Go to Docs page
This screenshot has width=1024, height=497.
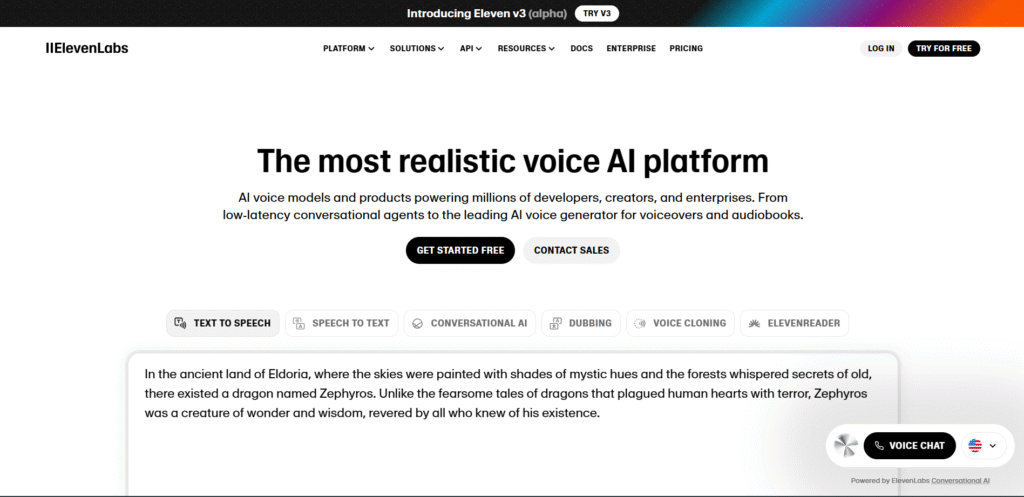581,48
